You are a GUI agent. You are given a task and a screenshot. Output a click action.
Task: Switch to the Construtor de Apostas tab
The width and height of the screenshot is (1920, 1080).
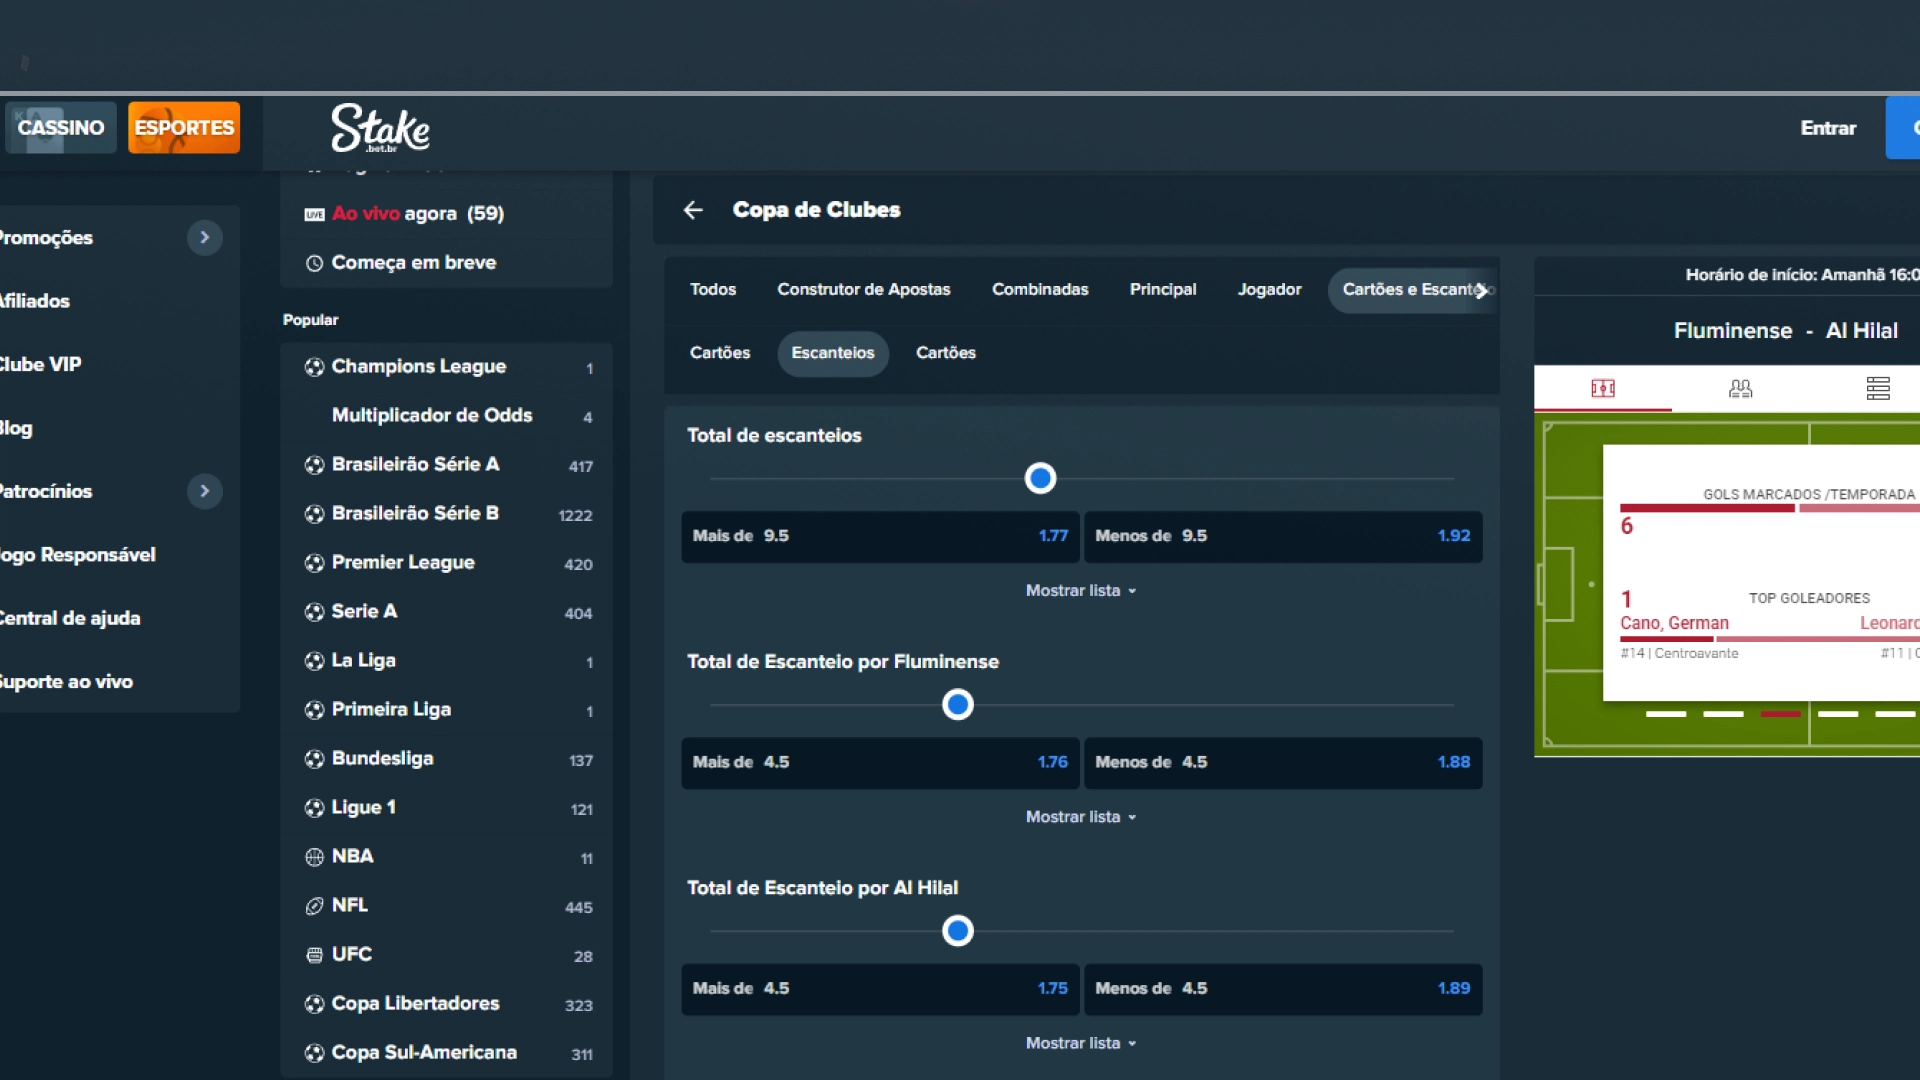click(x=863, y=290)
